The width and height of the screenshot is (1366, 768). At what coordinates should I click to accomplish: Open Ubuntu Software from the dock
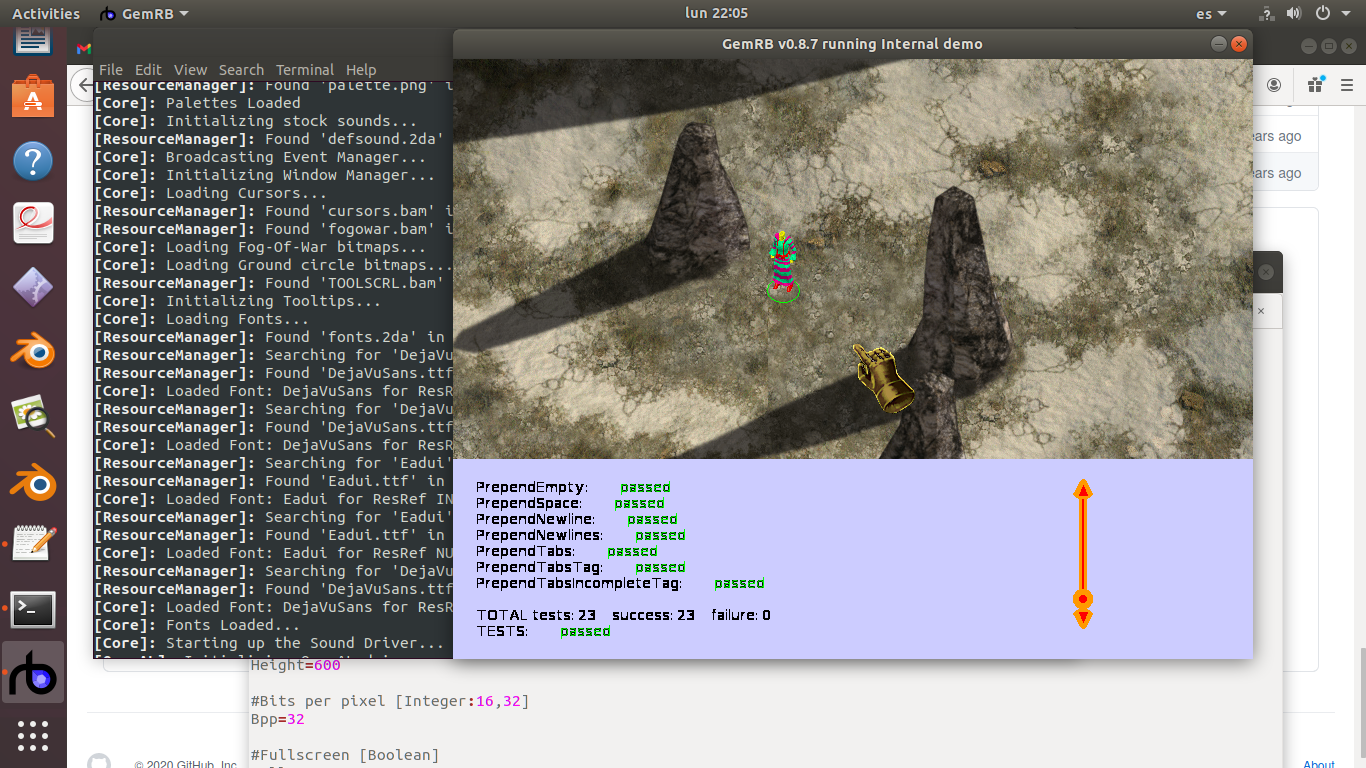(33, 97)
